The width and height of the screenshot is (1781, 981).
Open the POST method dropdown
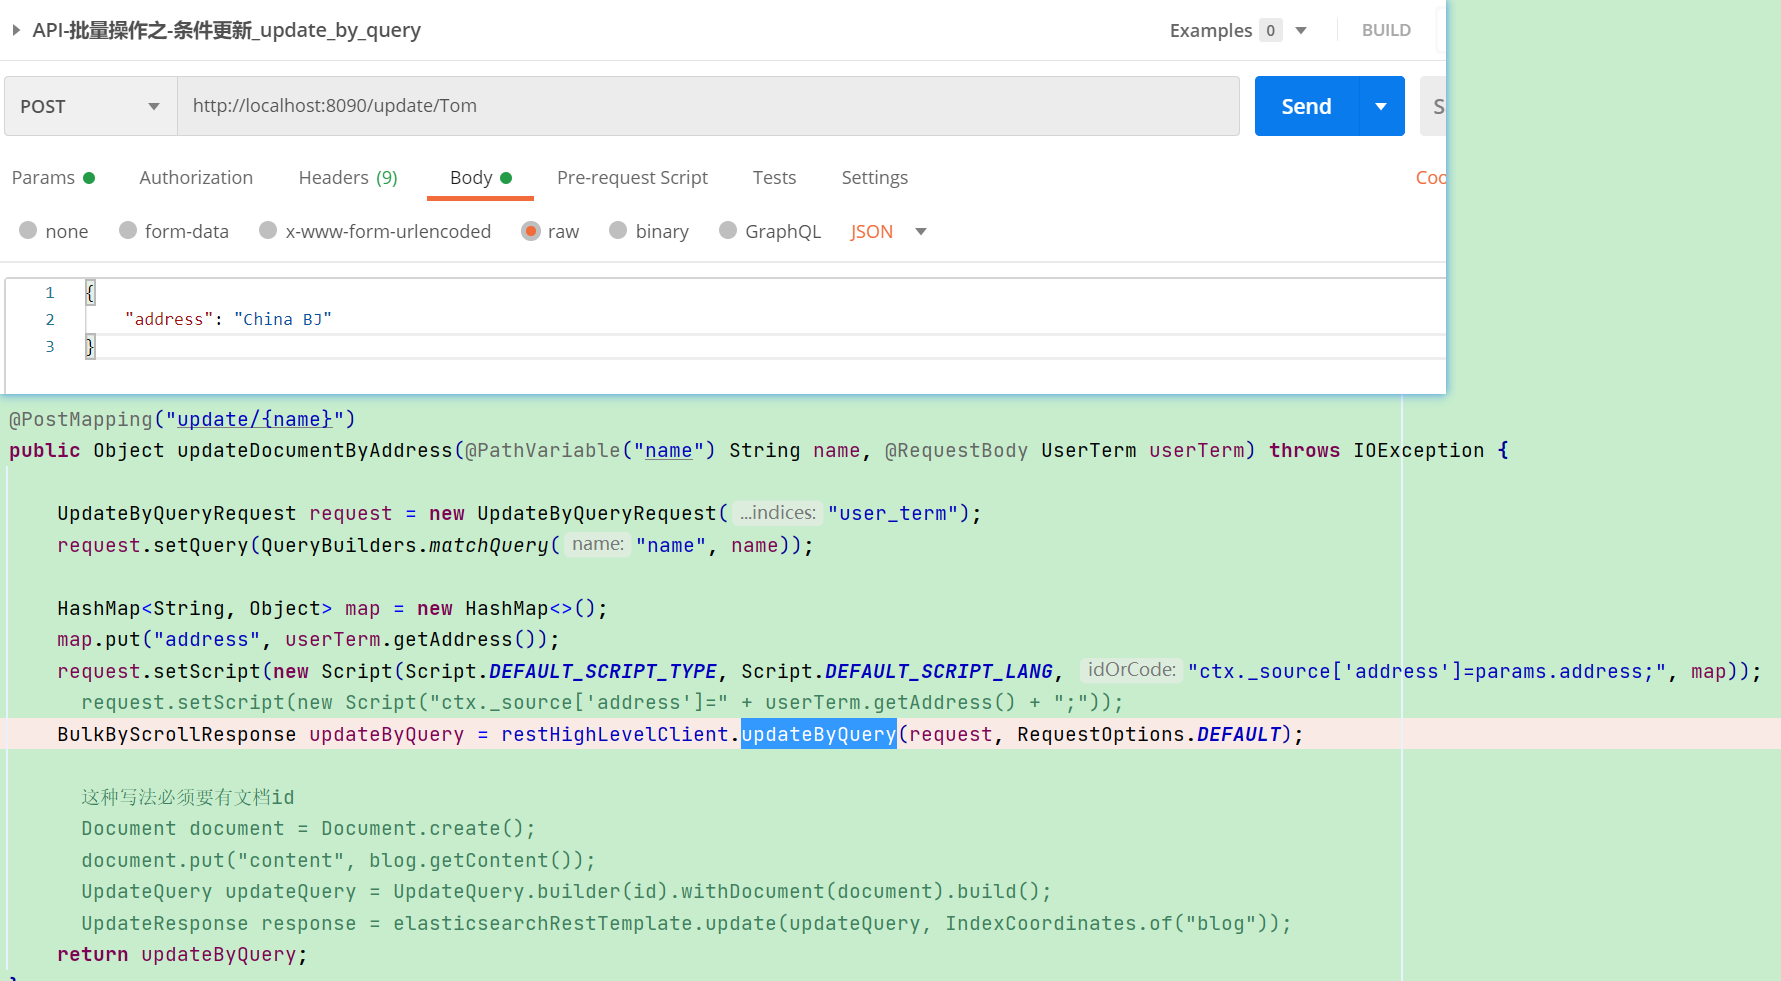click(90, 106)
